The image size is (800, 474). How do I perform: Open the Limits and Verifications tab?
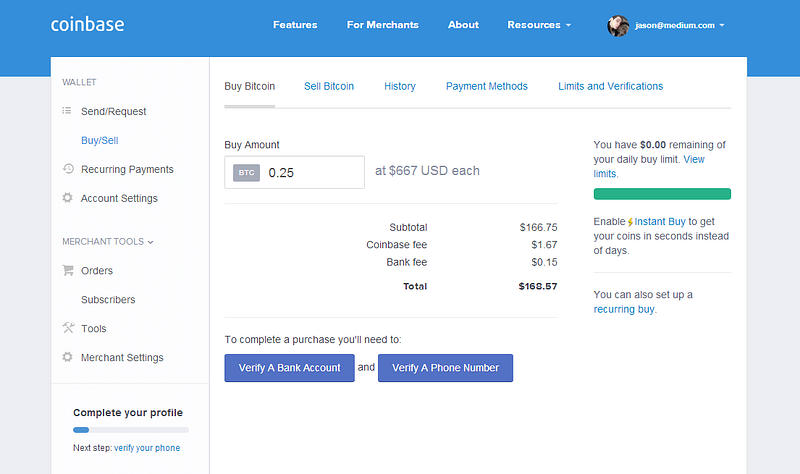[611, 86]
